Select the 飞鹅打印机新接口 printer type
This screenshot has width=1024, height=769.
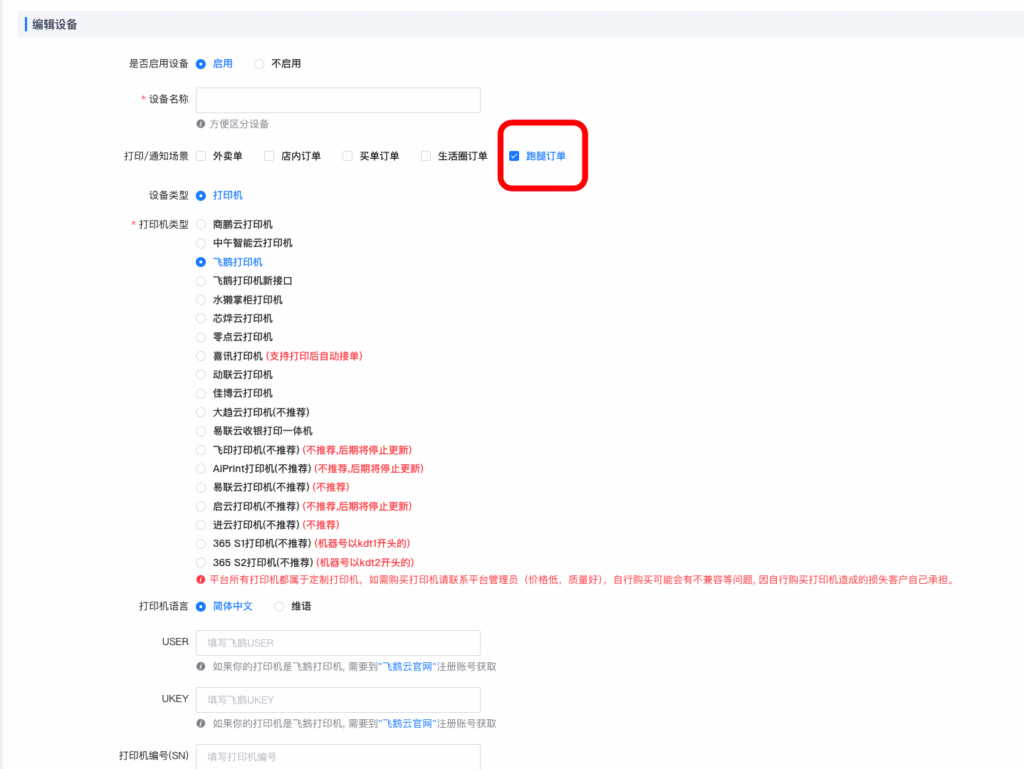click(x=200, y=280)
